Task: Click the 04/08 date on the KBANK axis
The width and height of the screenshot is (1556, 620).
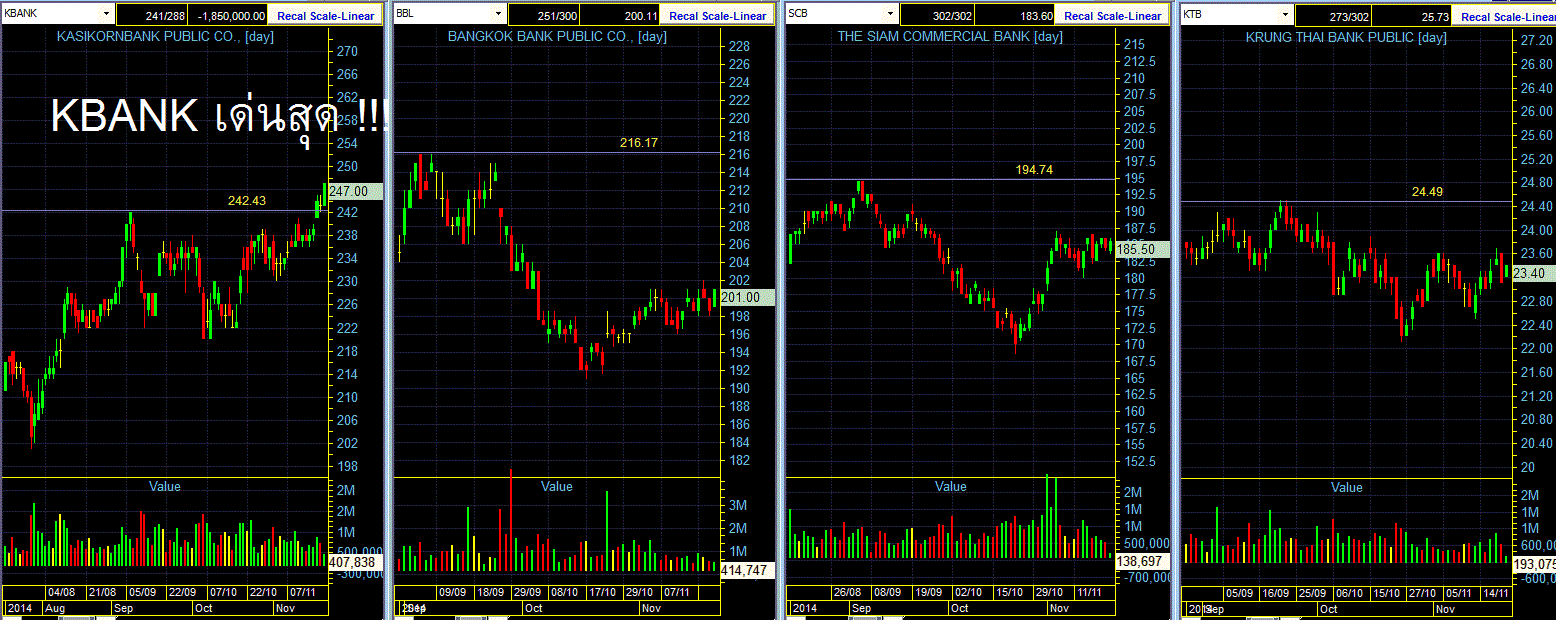Action: pyautogui.click(x=61, y=592)
